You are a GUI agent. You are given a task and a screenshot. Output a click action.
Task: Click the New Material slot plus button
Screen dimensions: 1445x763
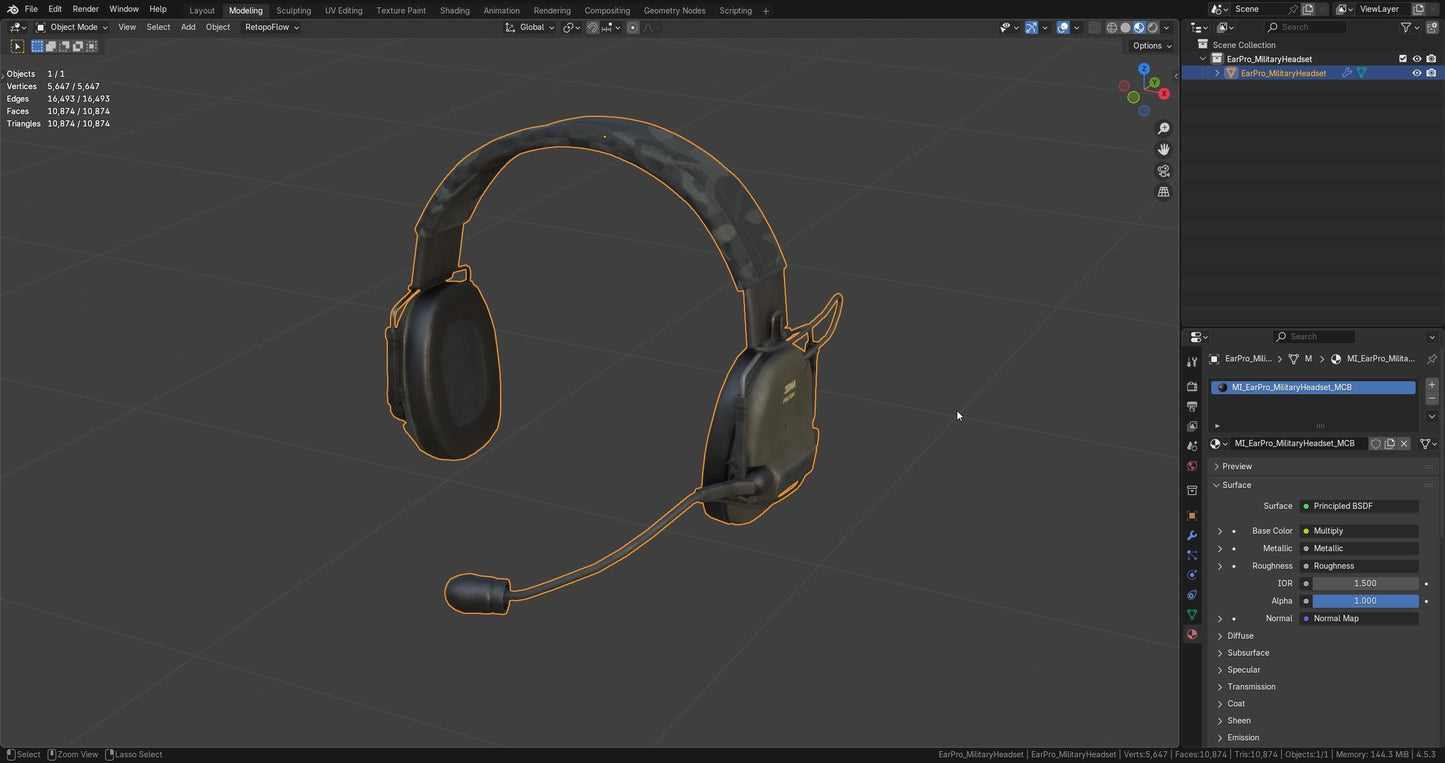click(1431, 383)
